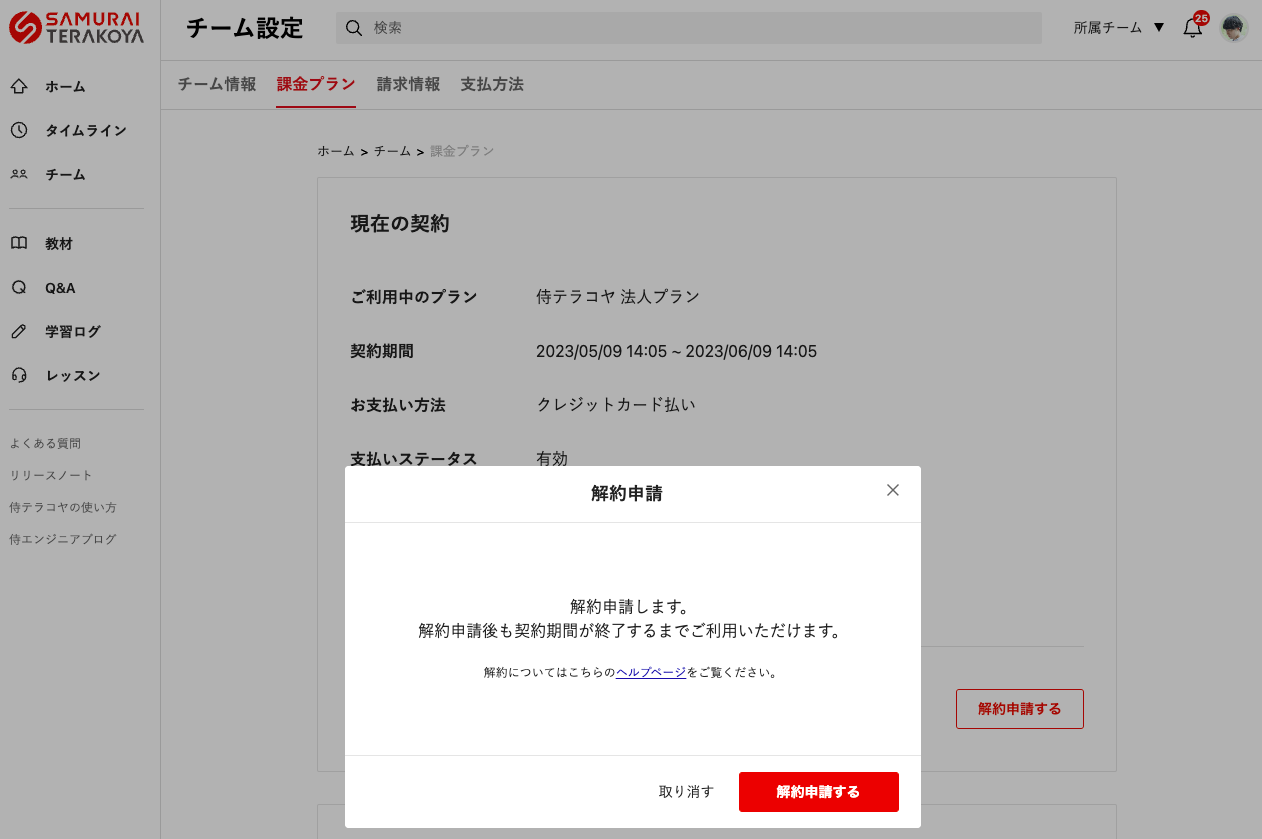1262x839 pixels.
Task: Click into the 検索 search field
Action: coord(700,28)
